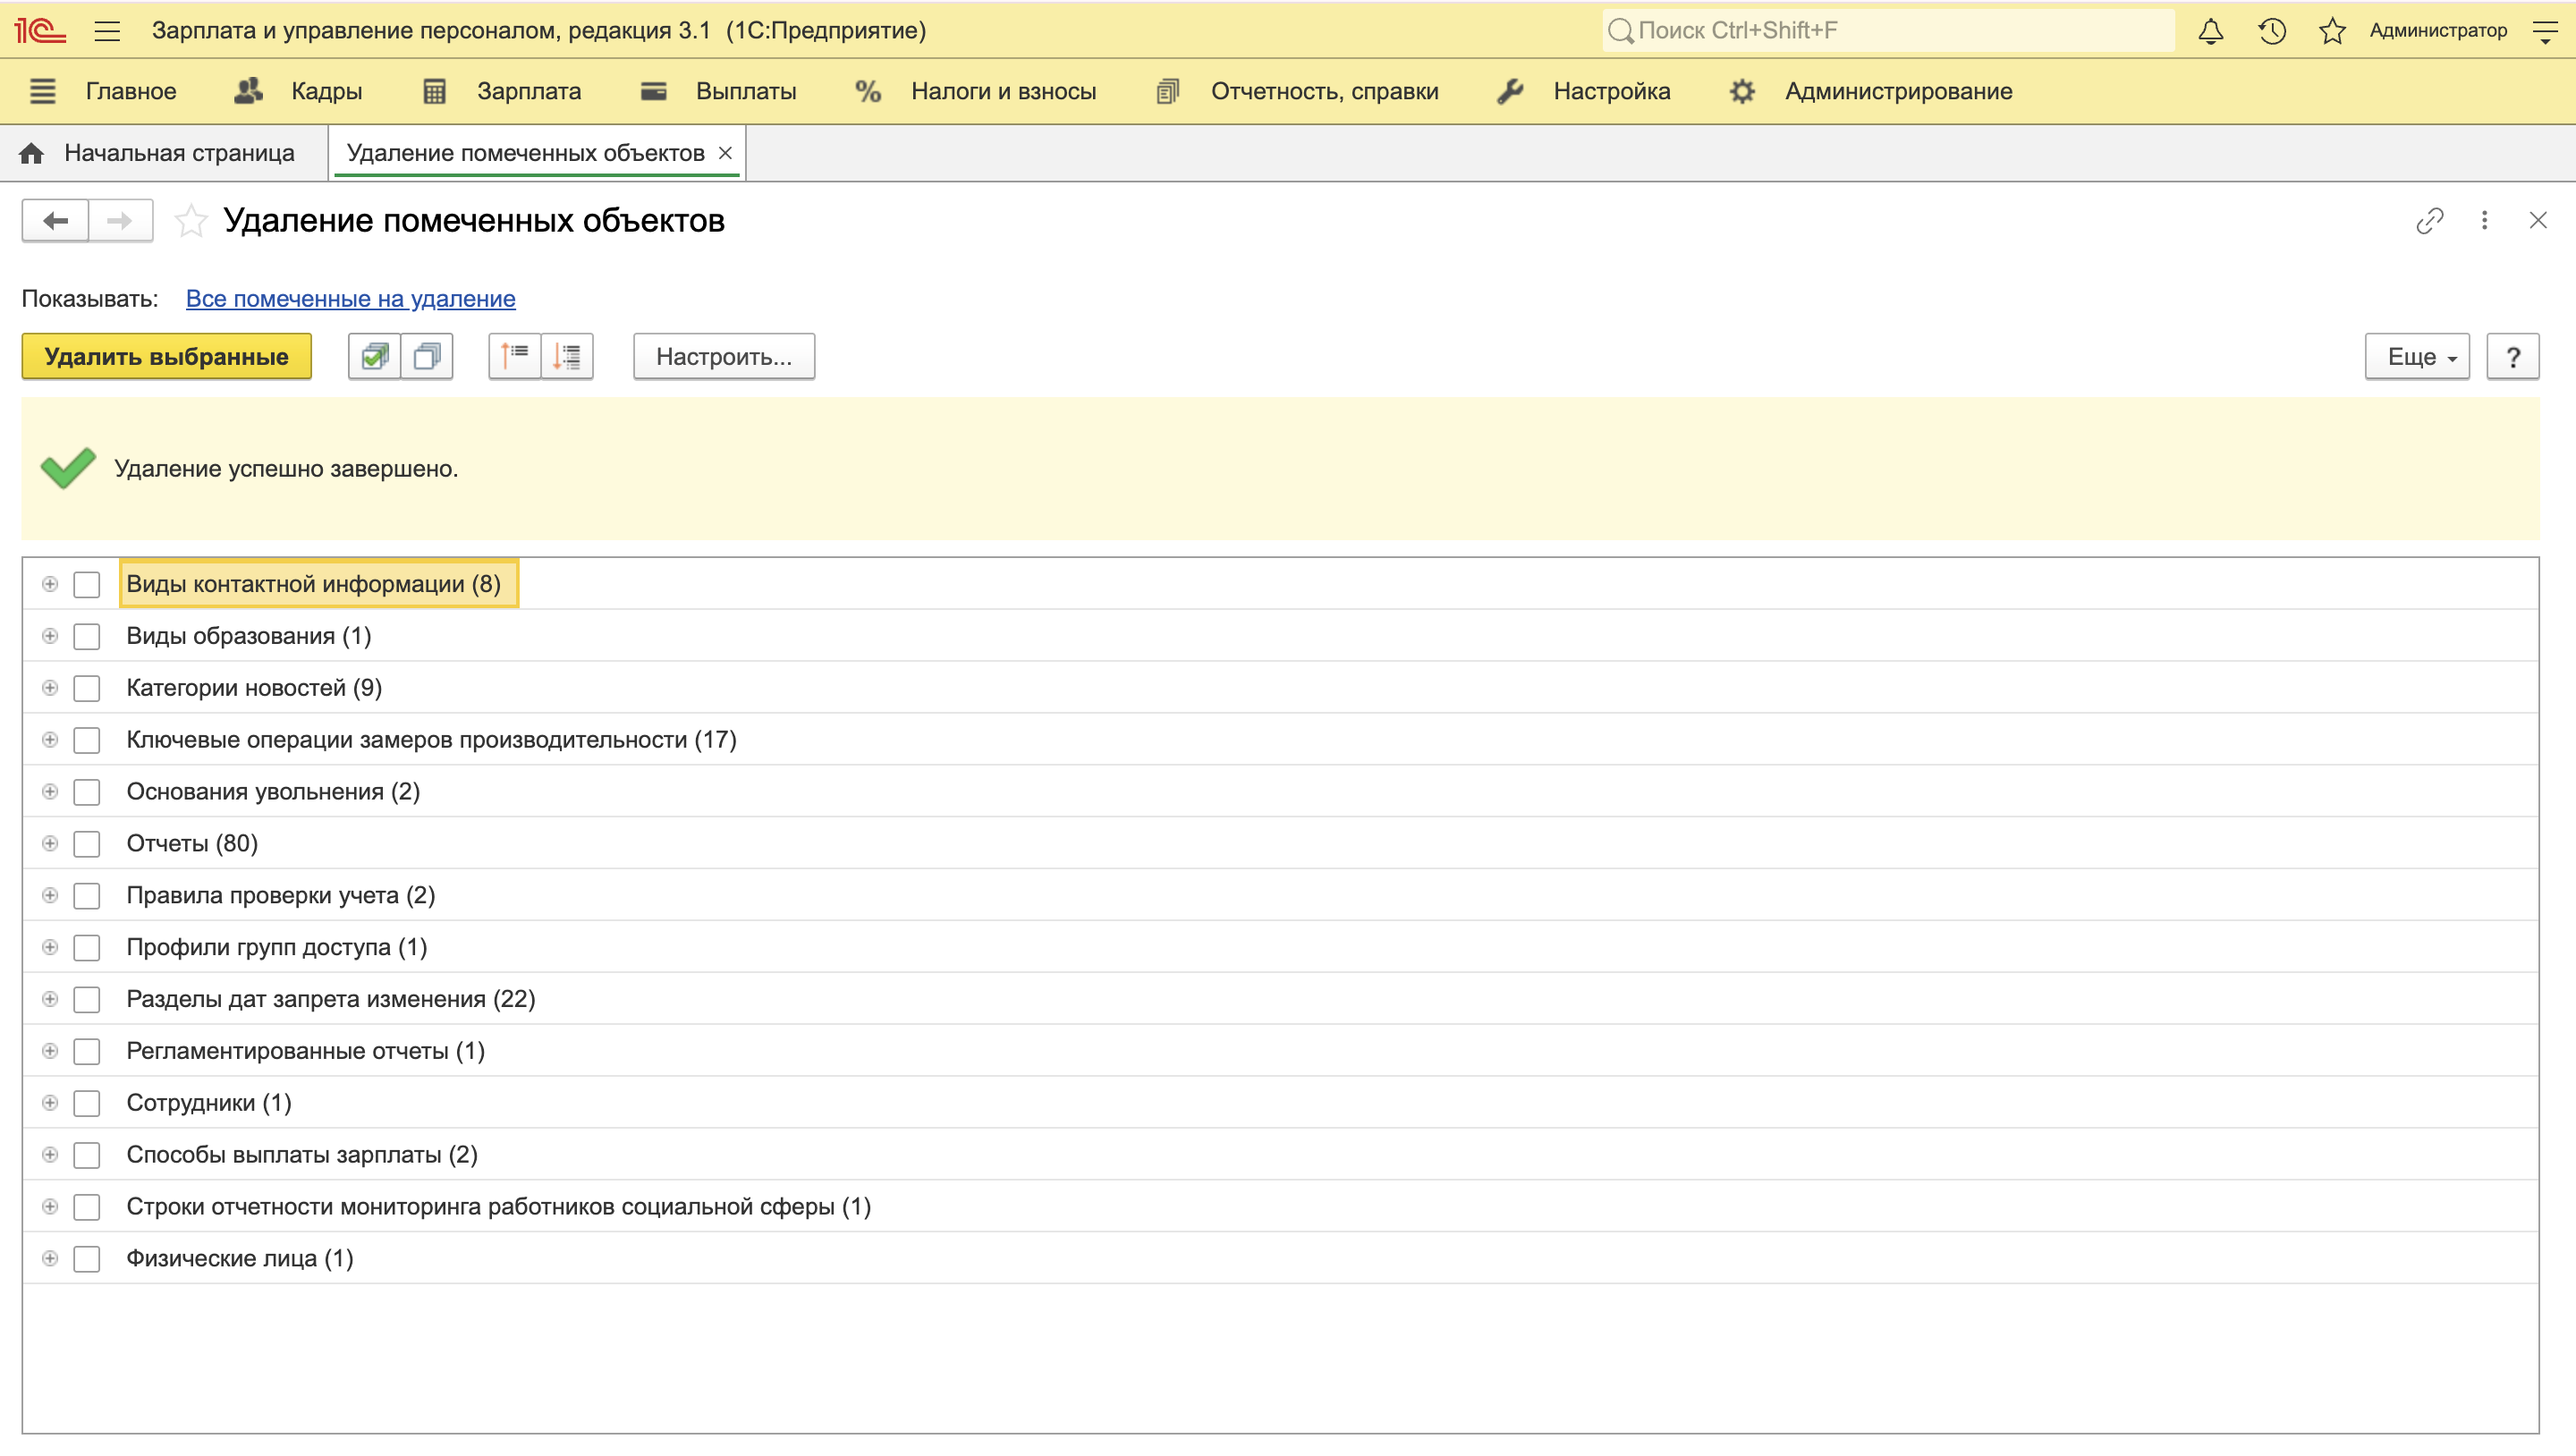Select the Виды образования (1) checkbox
The height and width of the screenshot is (1456, 2576).
coord(87,636)
